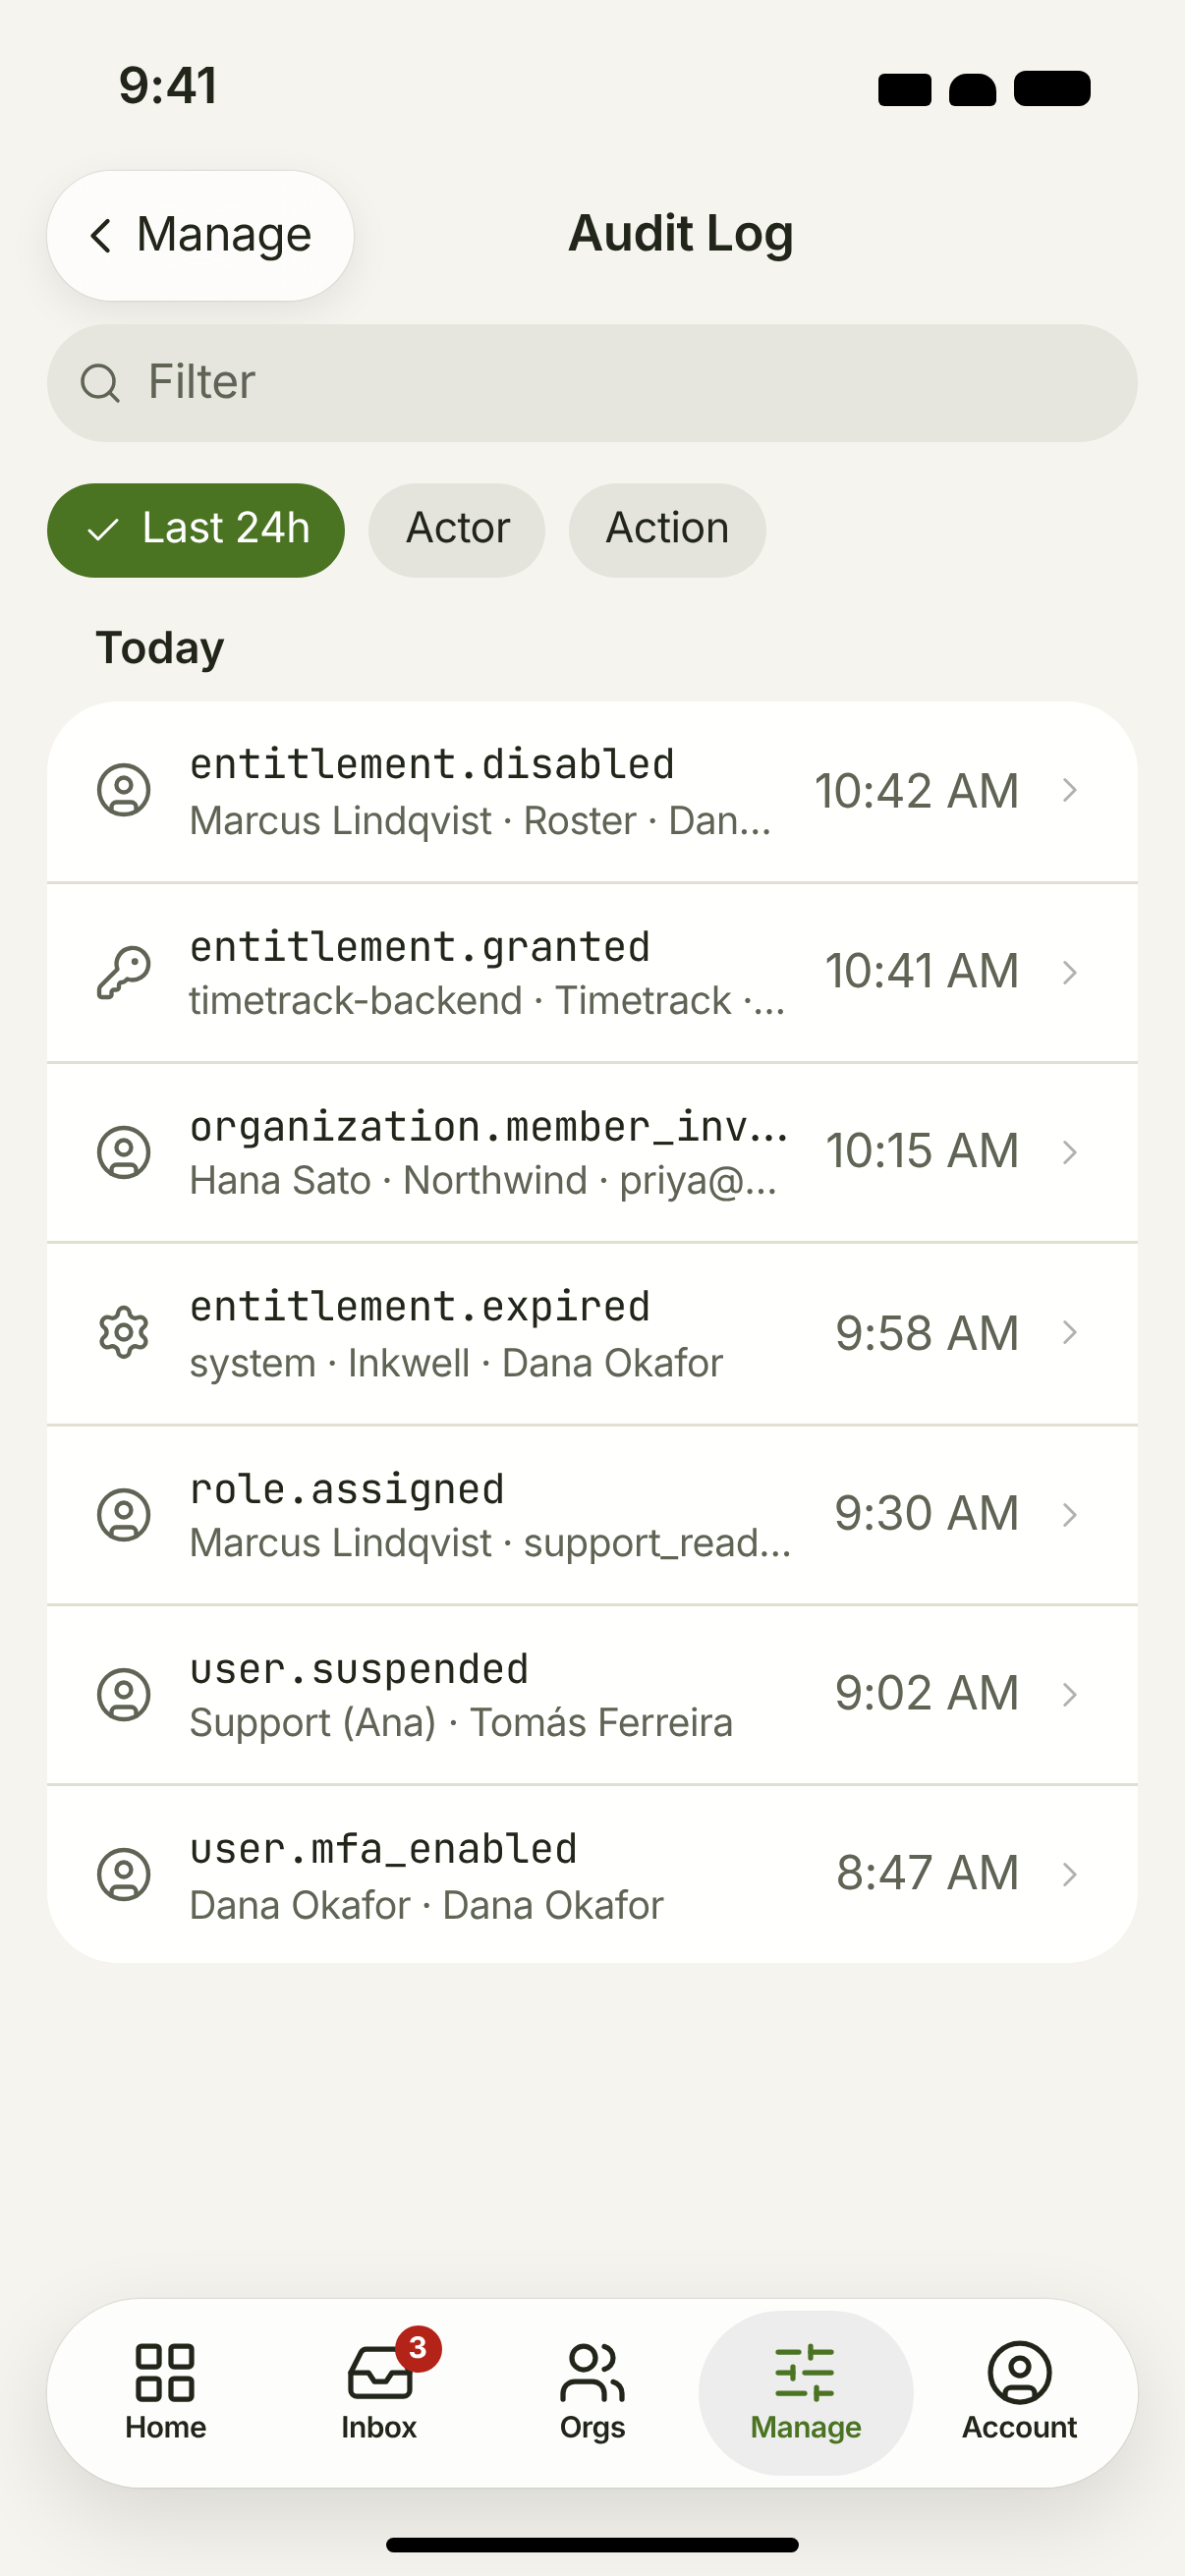Toggle off the Last 24h filter chip
This screenshot has height=2576, width=1185.
[196, 530]
